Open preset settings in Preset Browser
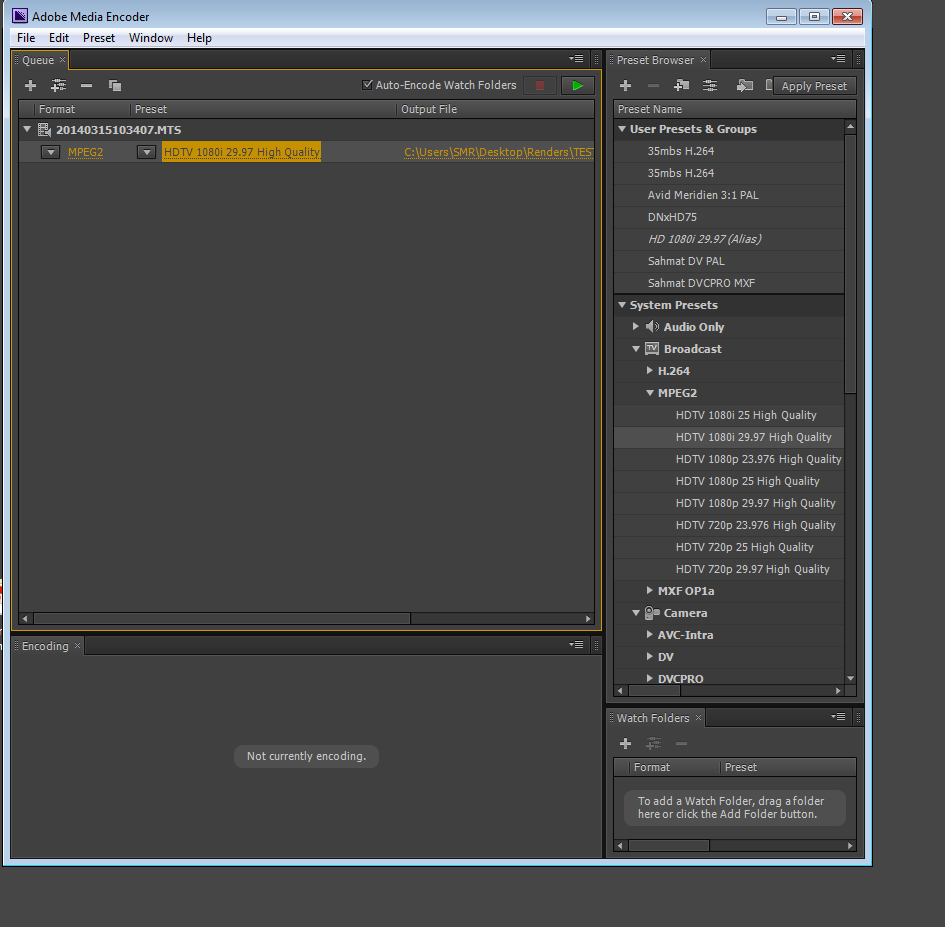 [x=710, y=86]
